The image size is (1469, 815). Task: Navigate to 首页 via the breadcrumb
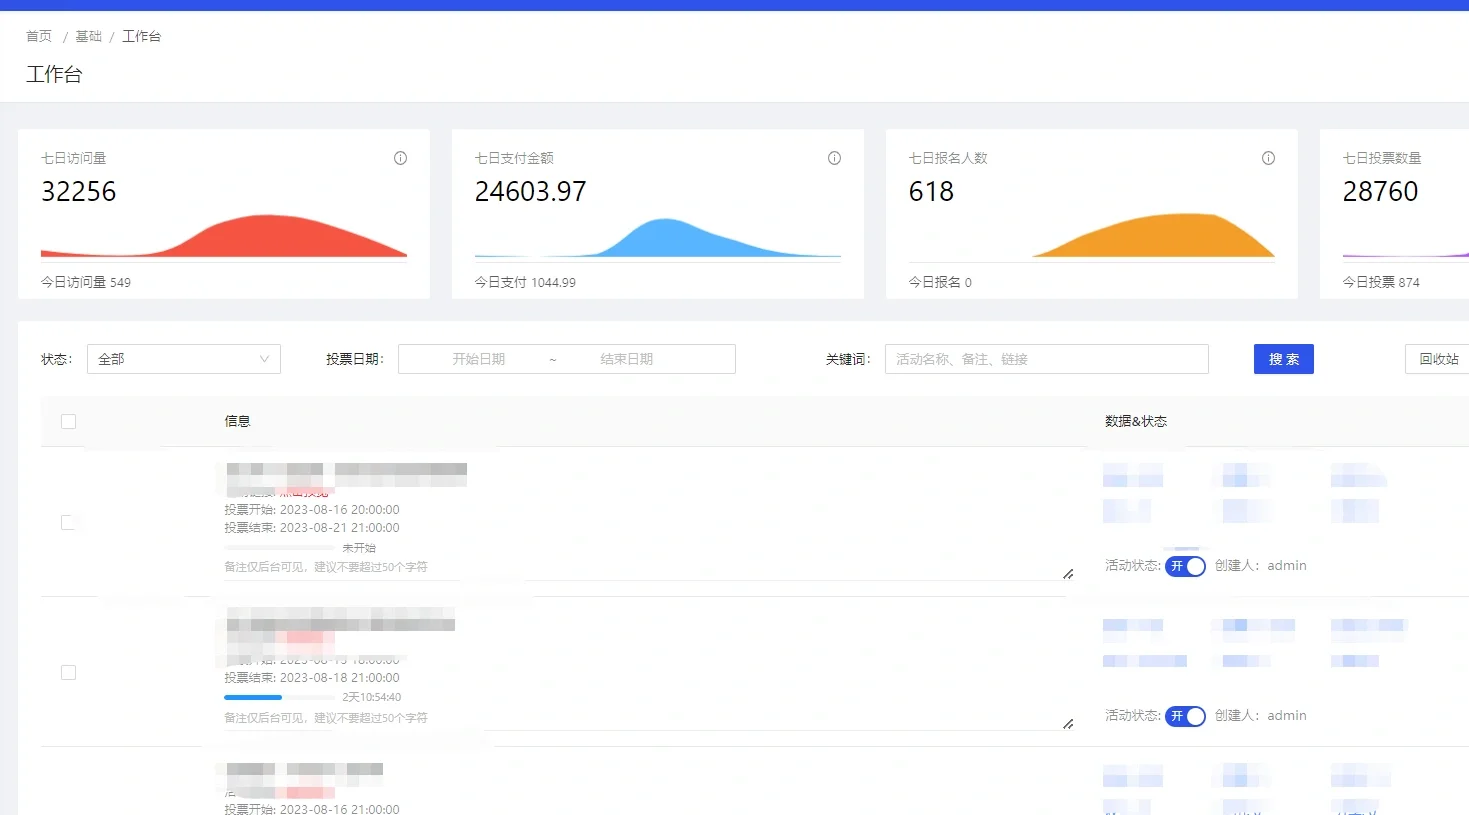(38, 36)
